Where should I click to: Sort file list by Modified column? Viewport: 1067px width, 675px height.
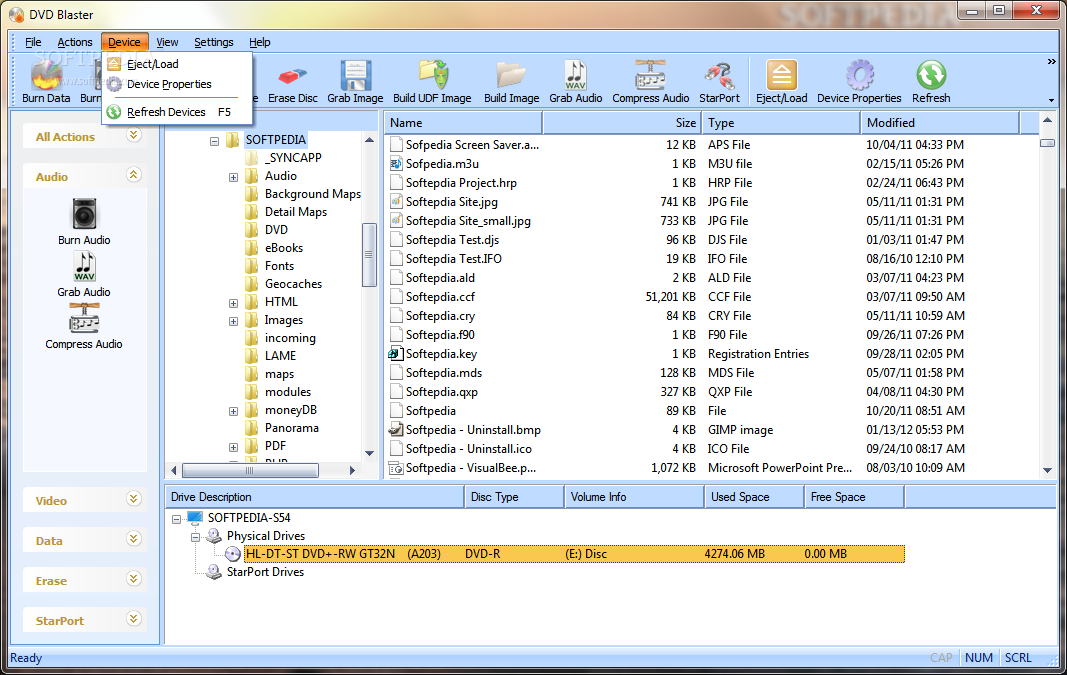tap(940, 123)
